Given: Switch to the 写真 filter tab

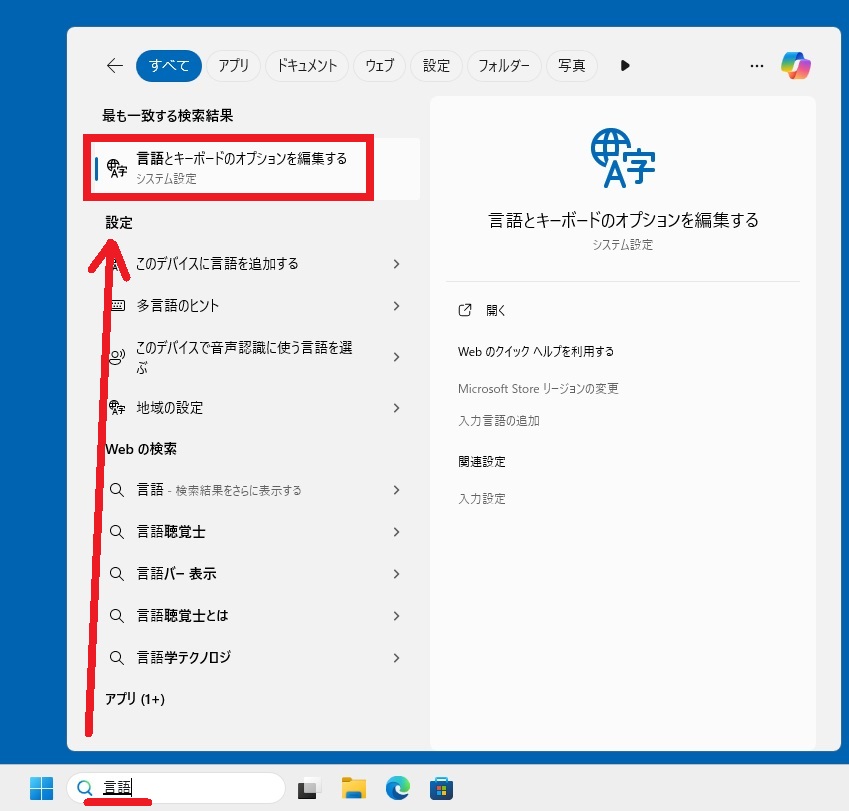Looking at the screenshot, I should pos(572,66).
